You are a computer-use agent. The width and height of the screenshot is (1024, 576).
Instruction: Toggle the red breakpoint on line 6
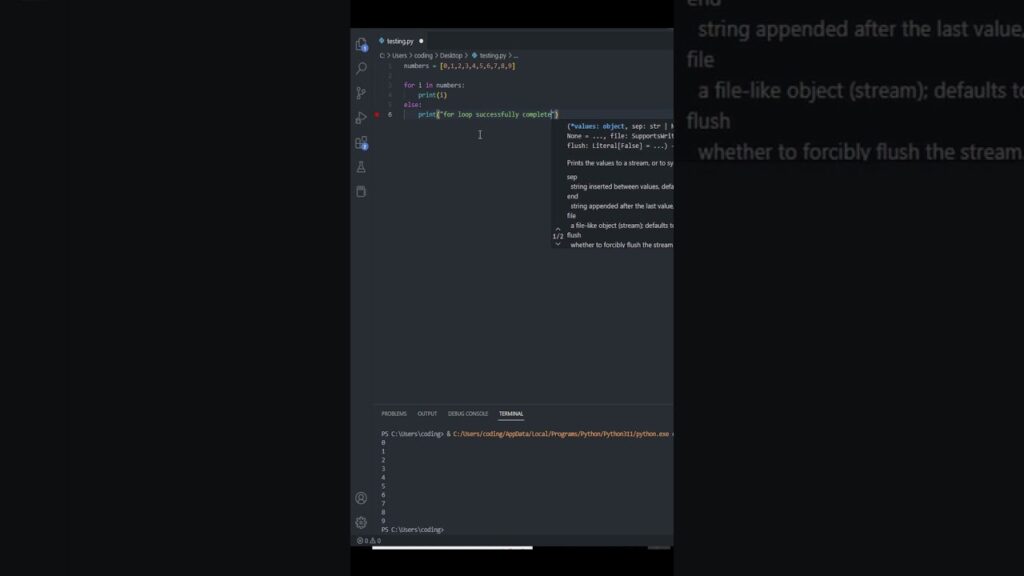pyautogui.click(x=377, y=115)
